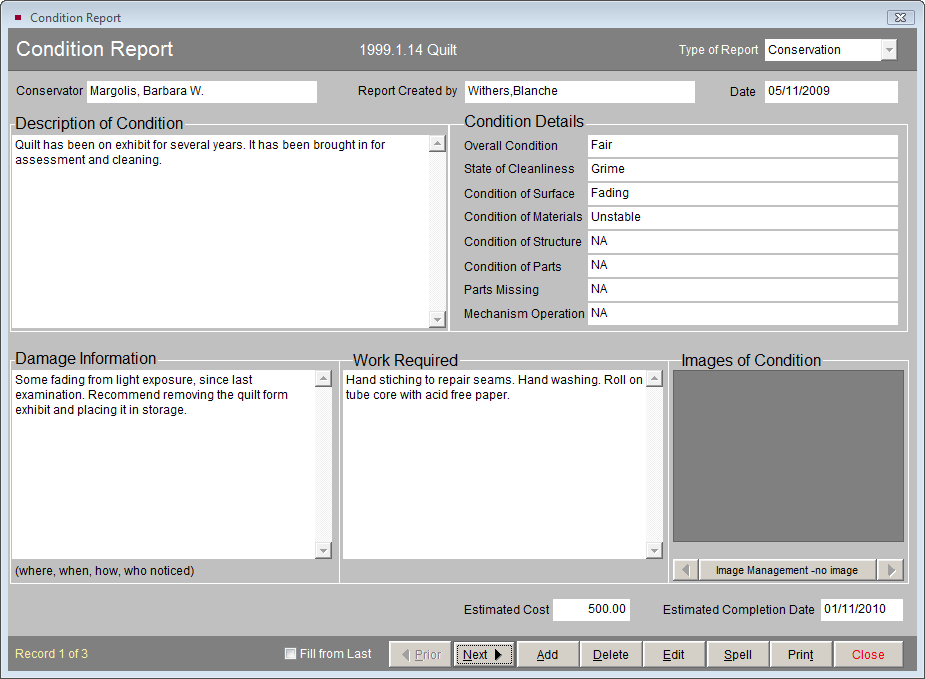The image size is (925, 679).
Task: Click the Conservator name field
Action: click(x=200, y=91)
